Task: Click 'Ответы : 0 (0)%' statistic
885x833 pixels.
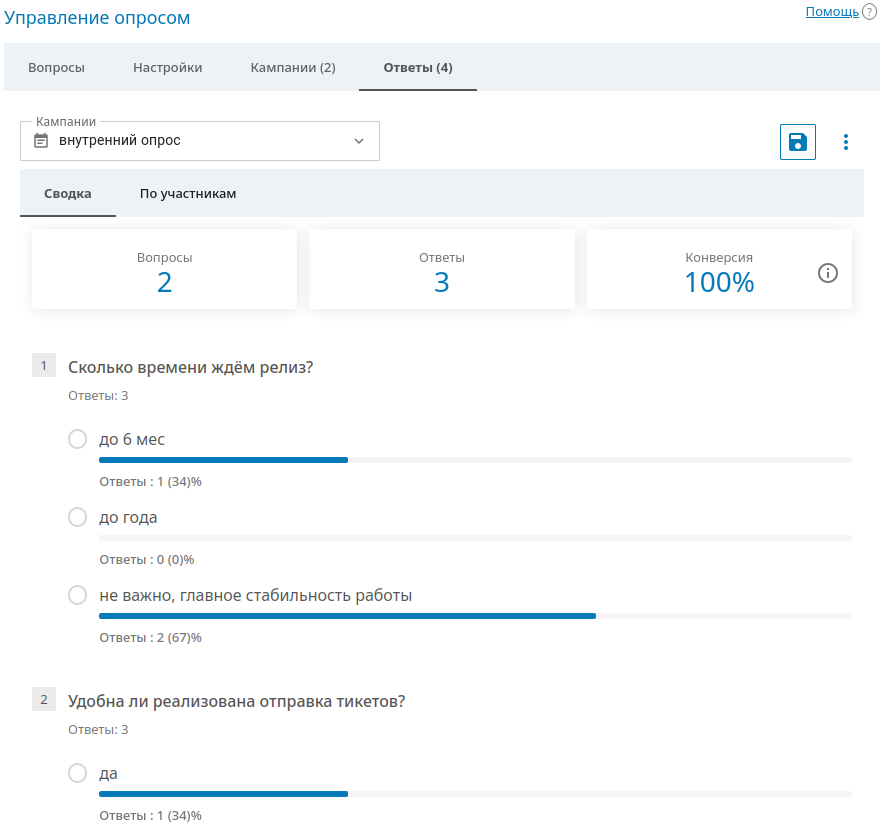Action: pyautogui.click(x=147, y=560)
